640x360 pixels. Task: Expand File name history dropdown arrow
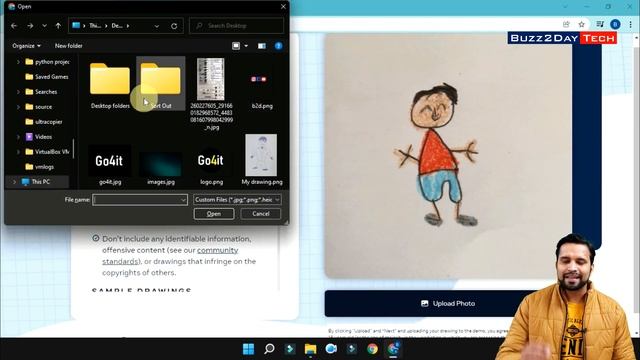pos(183,200)
